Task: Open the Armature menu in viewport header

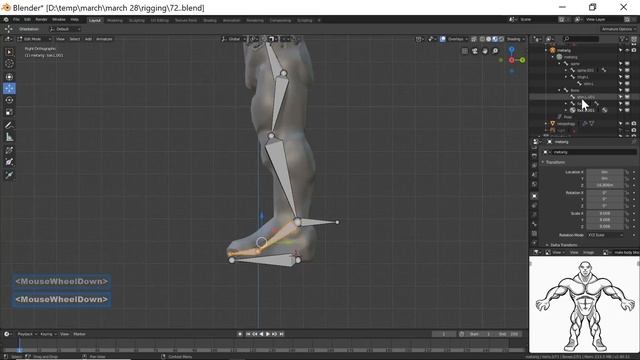Action: 104,39
